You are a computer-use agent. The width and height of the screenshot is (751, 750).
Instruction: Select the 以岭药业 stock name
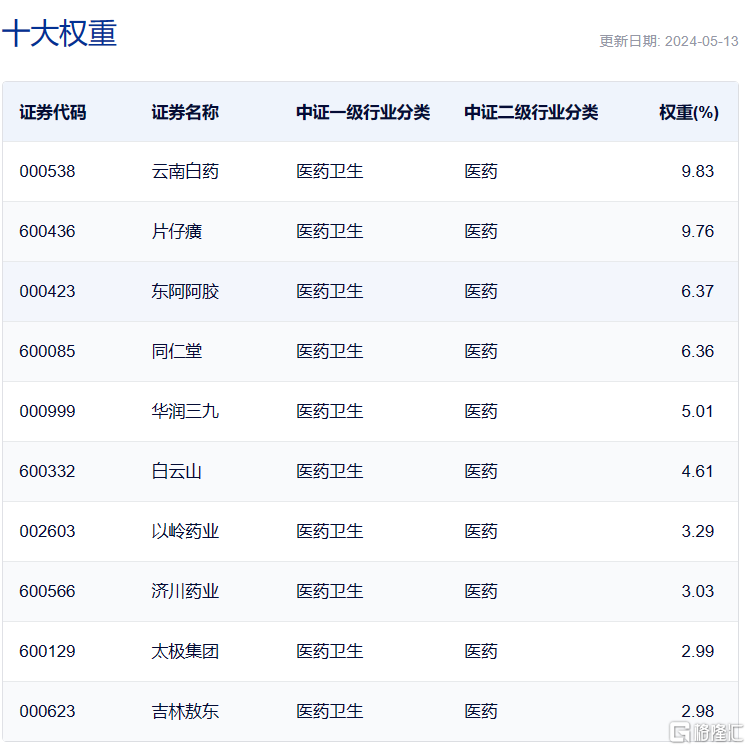(185, 531)
